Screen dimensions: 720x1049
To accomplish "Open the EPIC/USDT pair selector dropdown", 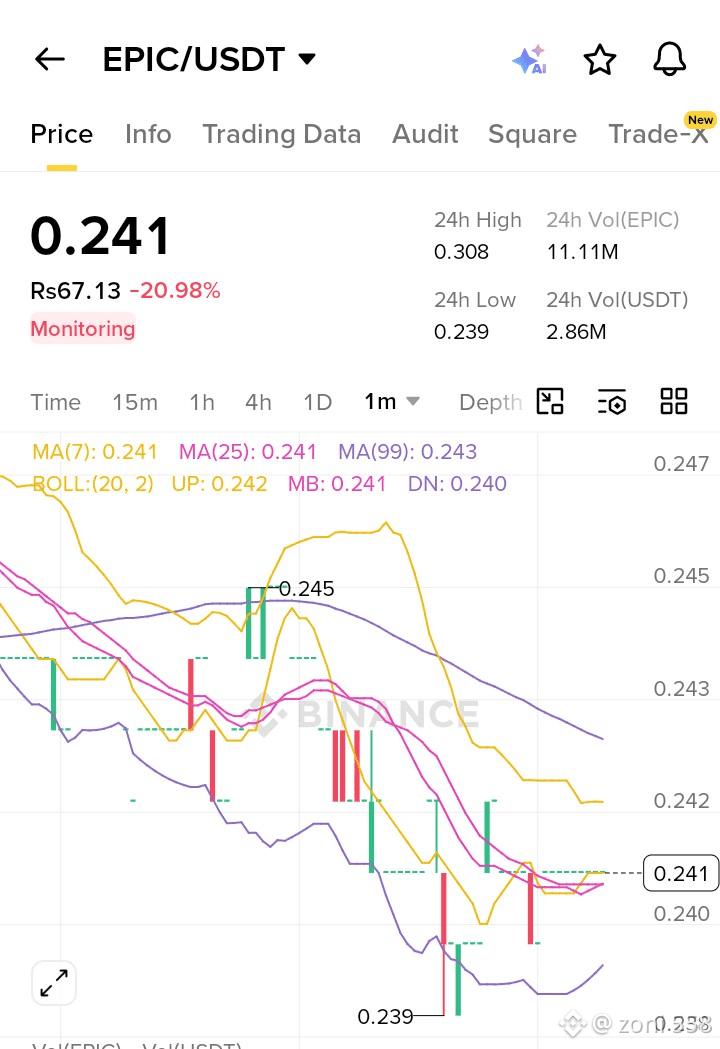I will point(209,60).
